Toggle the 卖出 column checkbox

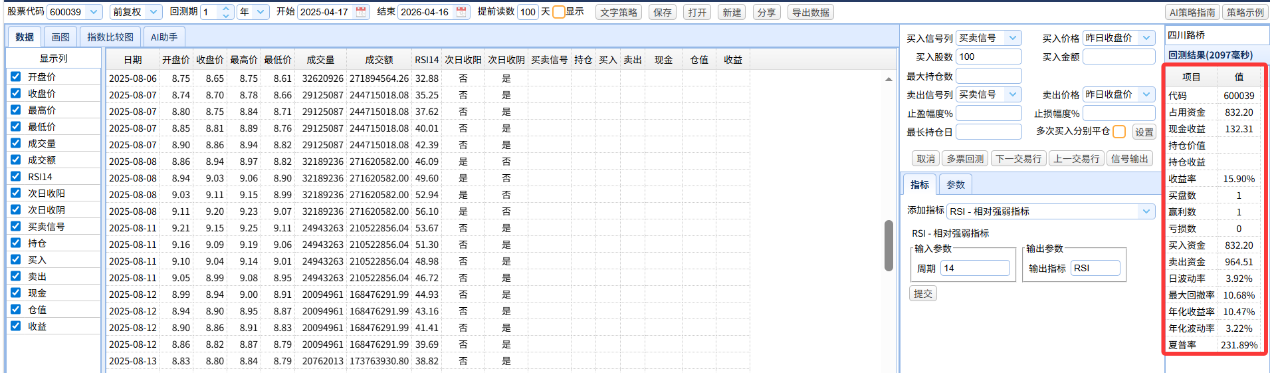15,275
